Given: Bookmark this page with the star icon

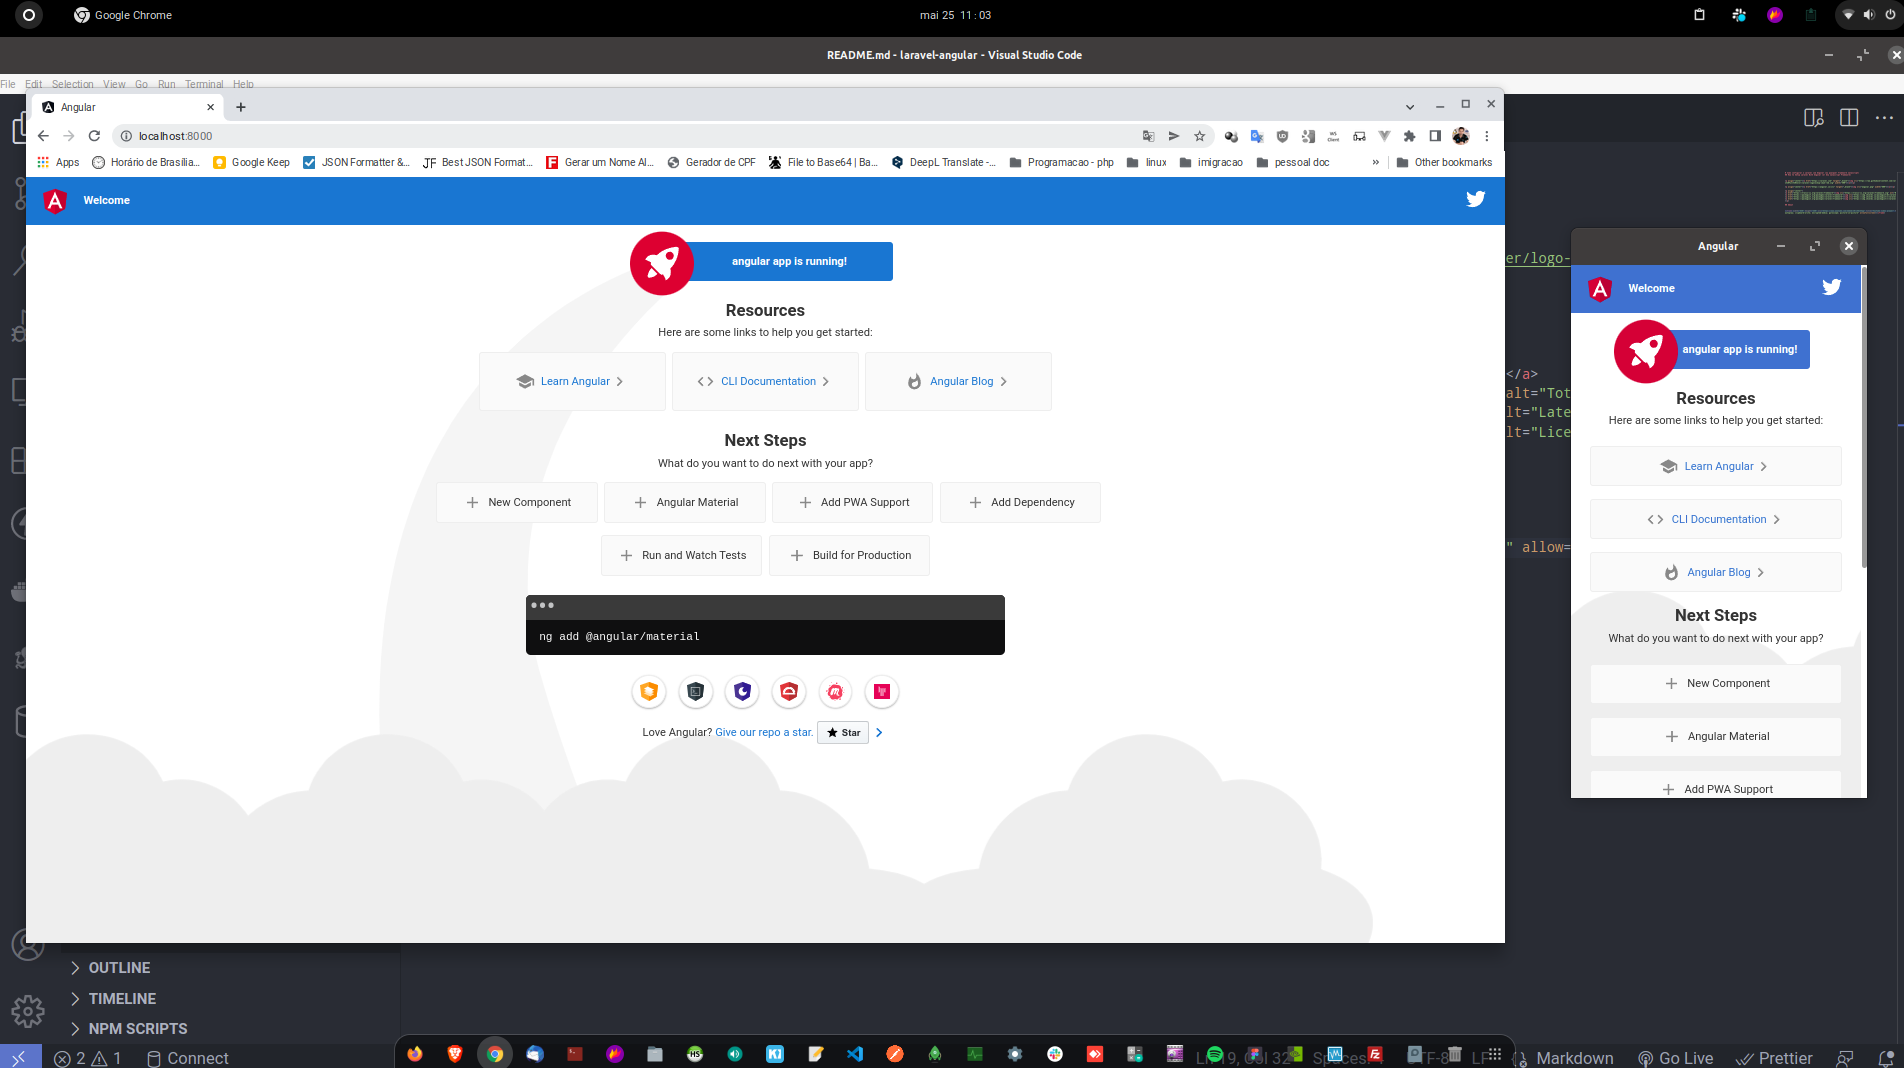Looking at the screenshot, I should tap(1200, 136).
